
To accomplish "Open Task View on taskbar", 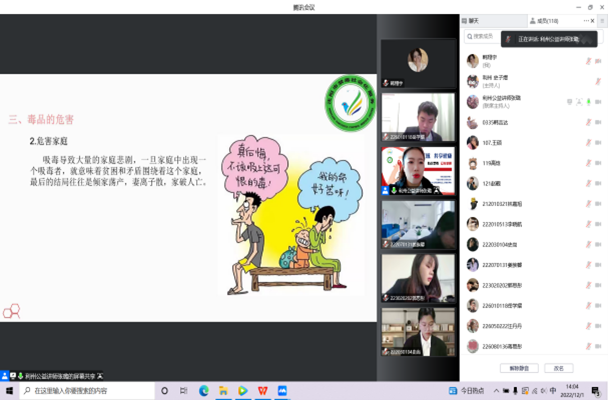I will pyautogui.click(x=183, y=390).
